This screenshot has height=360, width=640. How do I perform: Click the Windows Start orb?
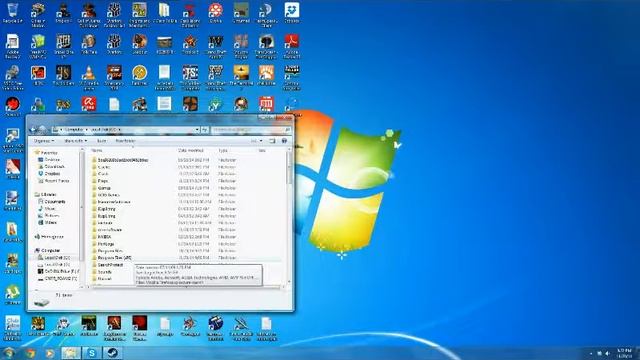(x=9, y=353)
